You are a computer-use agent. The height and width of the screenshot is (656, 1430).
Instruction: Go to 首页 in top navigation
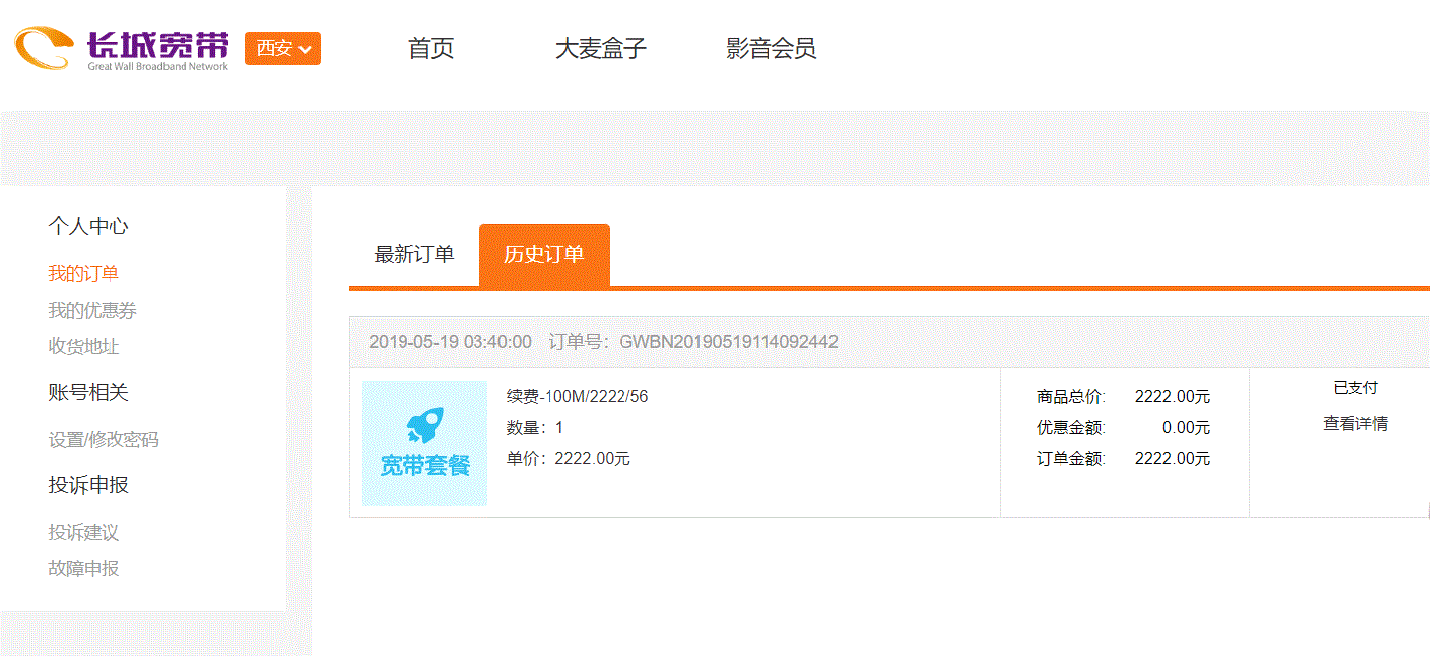point(431,48)
